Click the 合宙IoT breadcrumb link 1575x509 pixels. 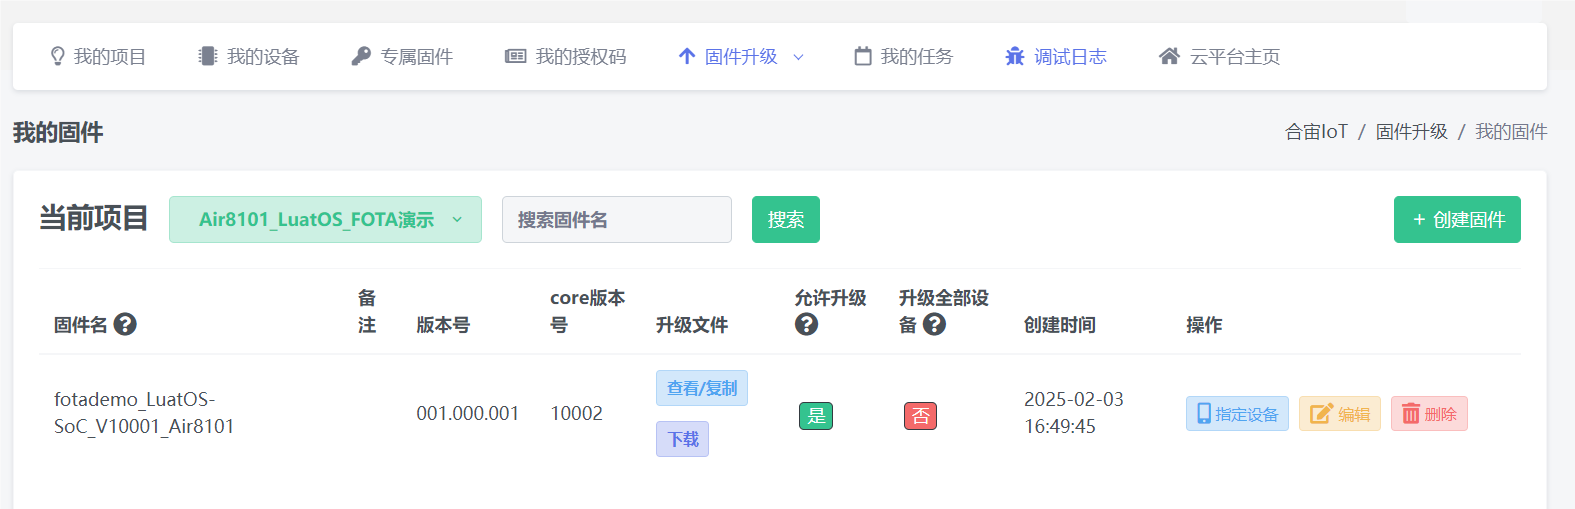[x=1316, y=132]
